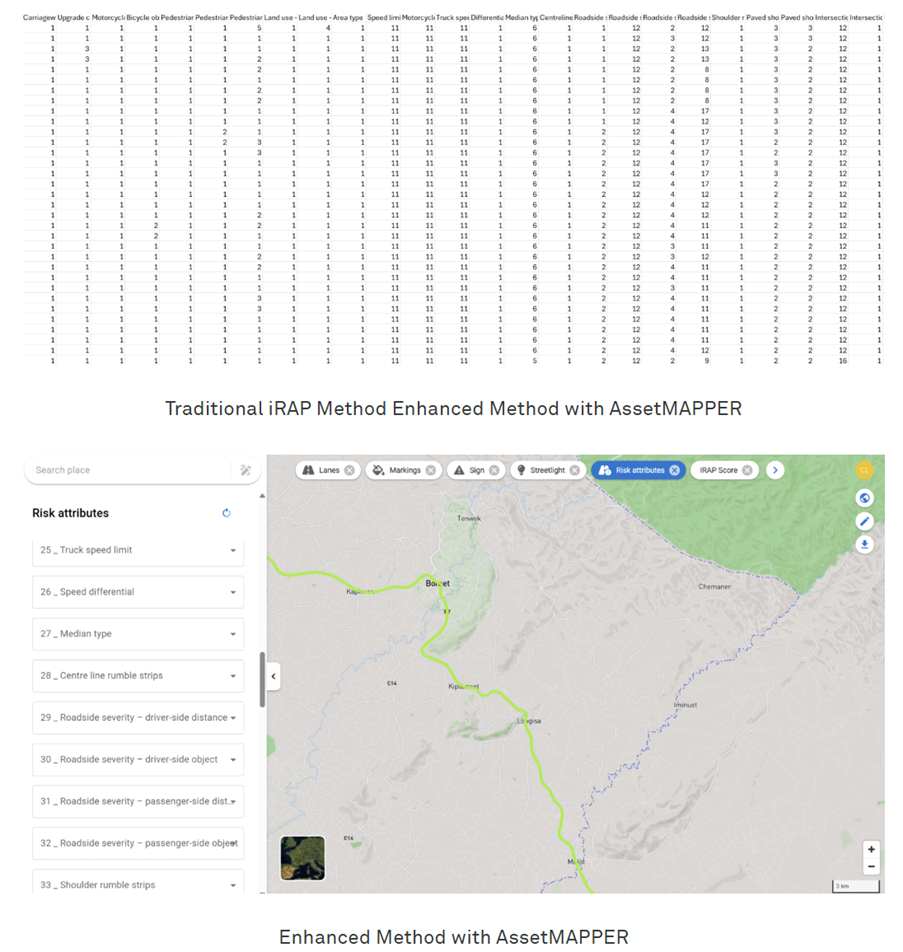Click the refresh icon beside Risk attributes
Viewport: 903px width, 952px height.
pyautogui.click(x=226, y=513)
